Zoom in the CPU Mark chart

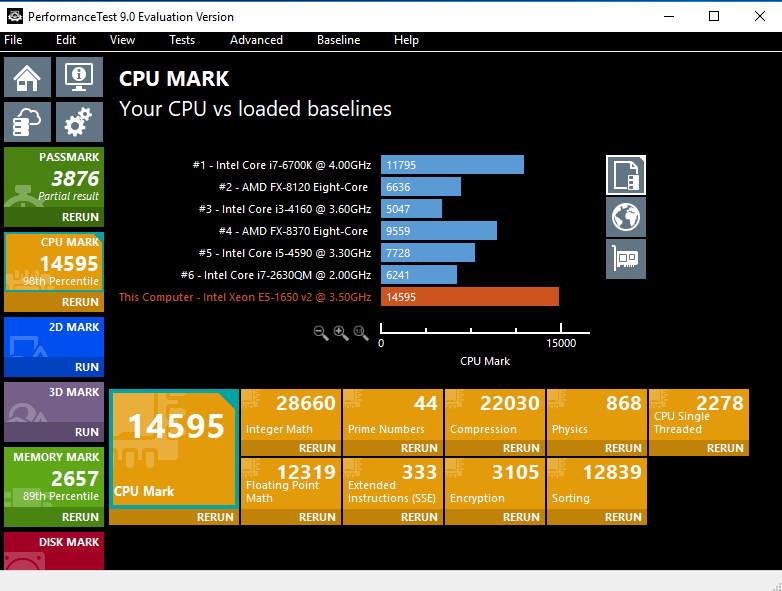341,333
